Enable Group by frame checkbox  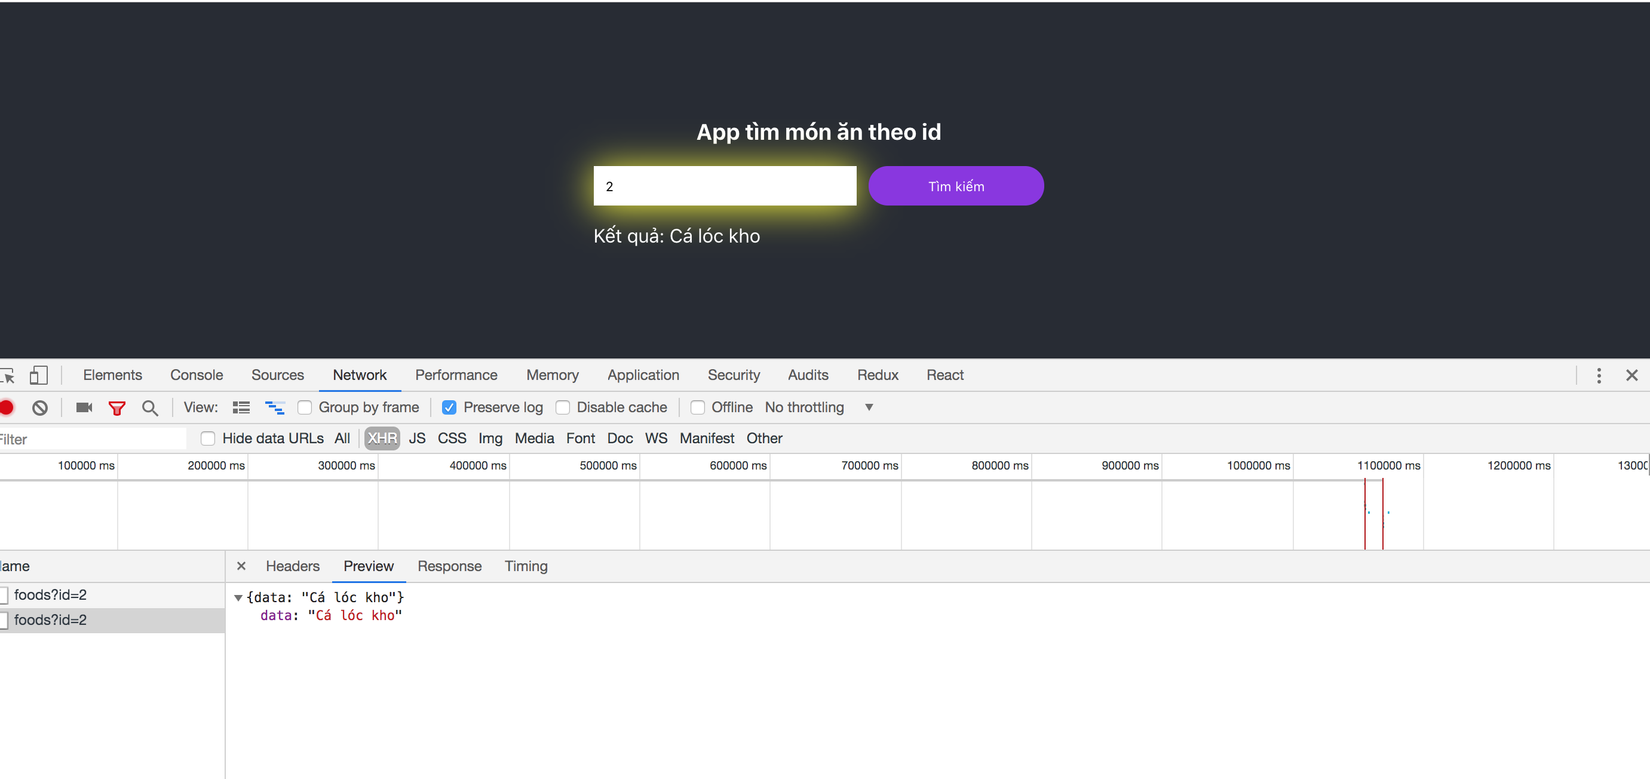coord(305,408)
